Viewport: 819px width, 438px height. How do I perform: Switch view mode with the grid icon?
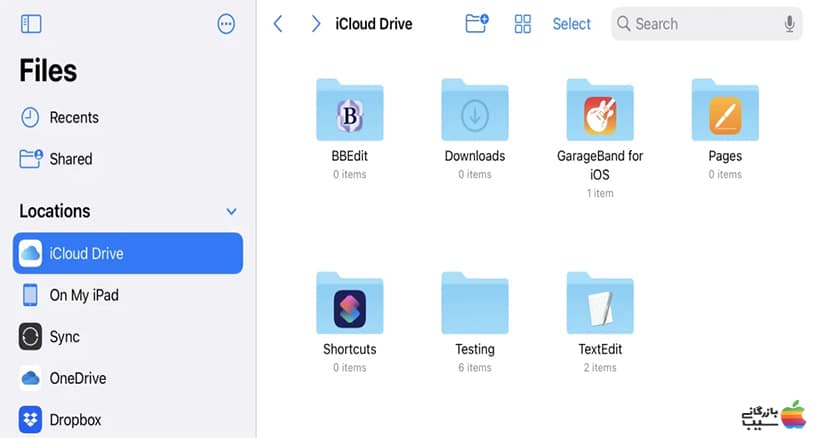coord(522,23)
